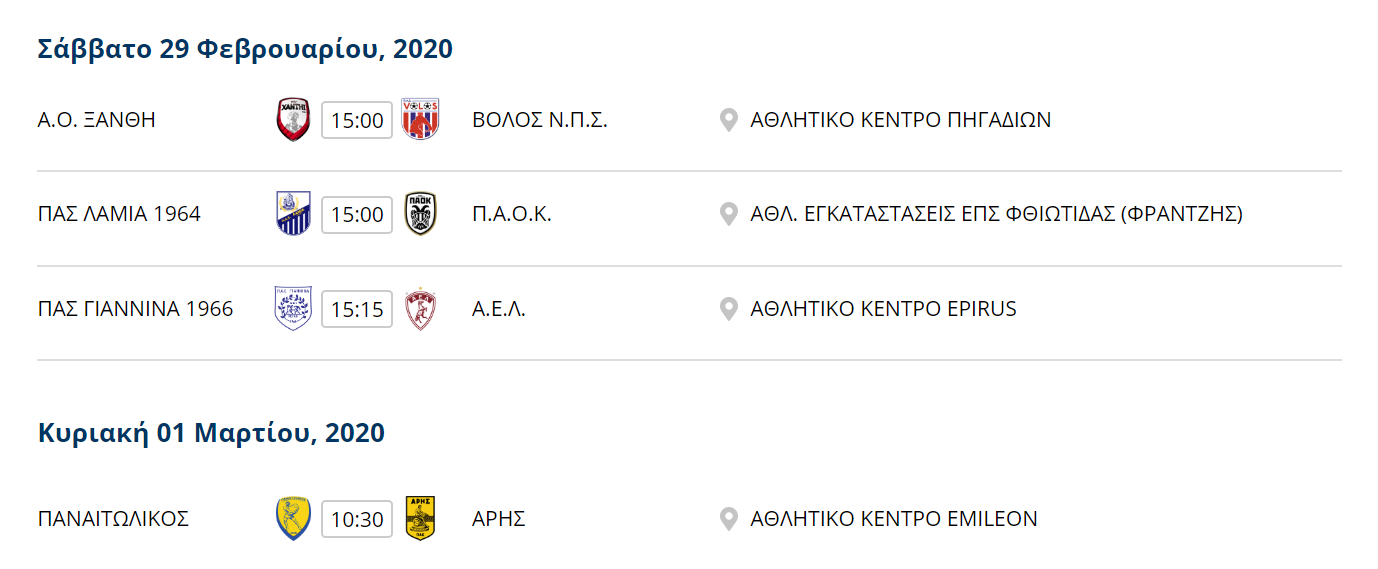The image size is (1378, 569).
Task: Open the ΠΑΣ ΛΑΜΙΑ 1964 crest
Action: [x=293, y=213]
